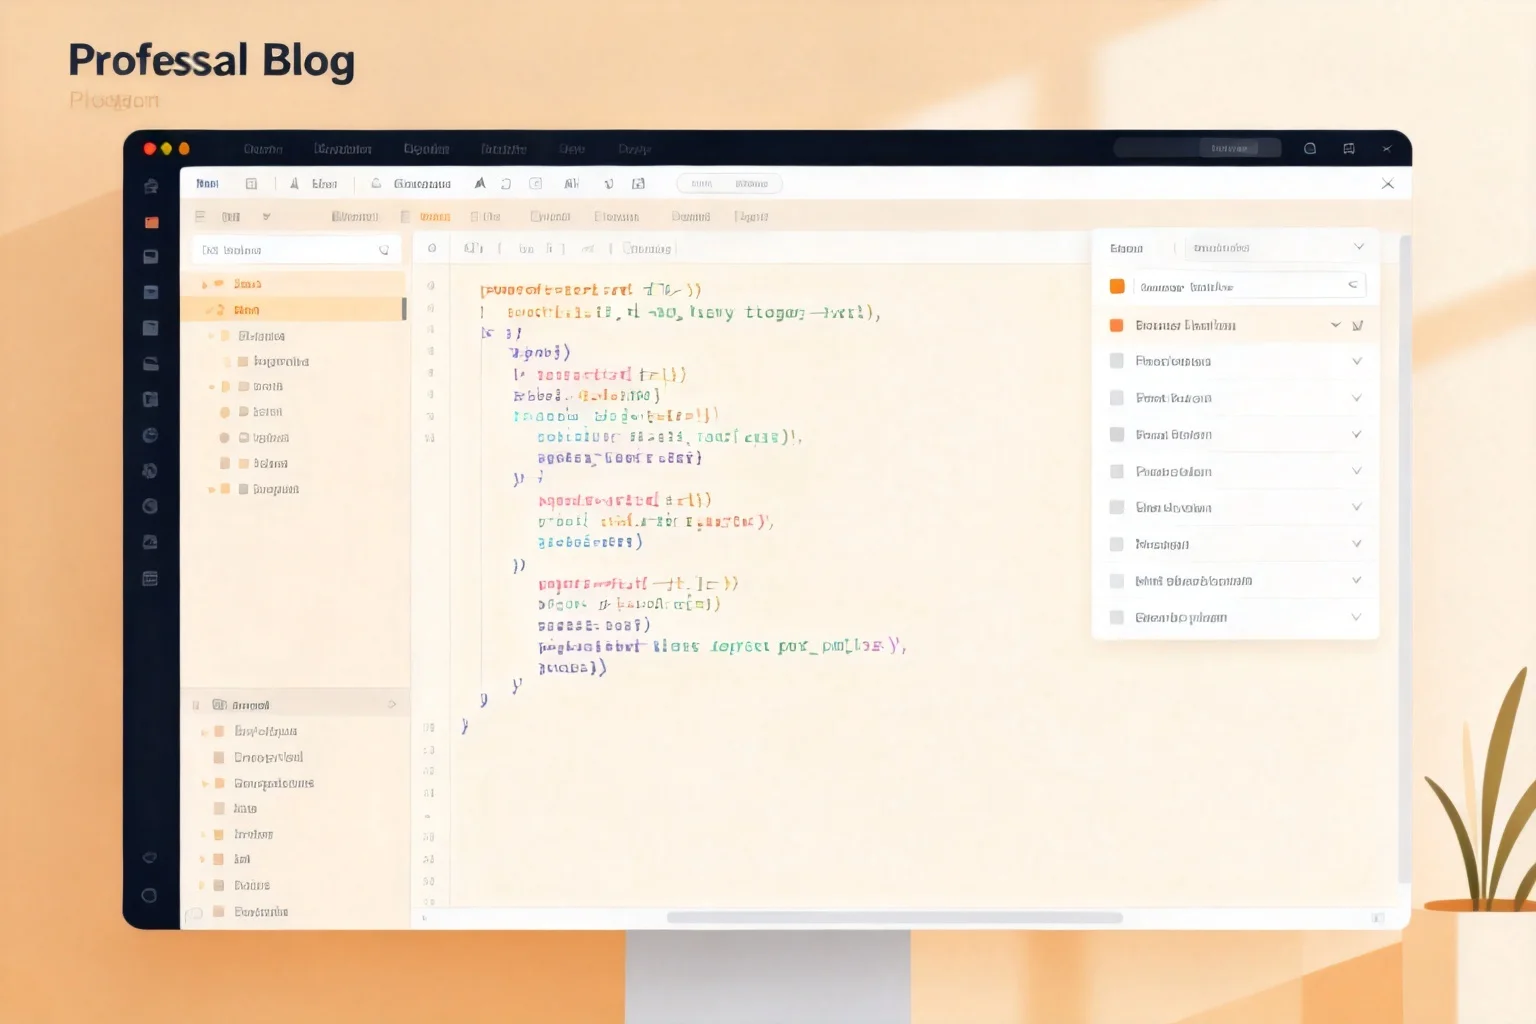Expand the last row chevron in the right panel
The width and height of the screenshot is (1536, 1024).
coord(1357,617)
